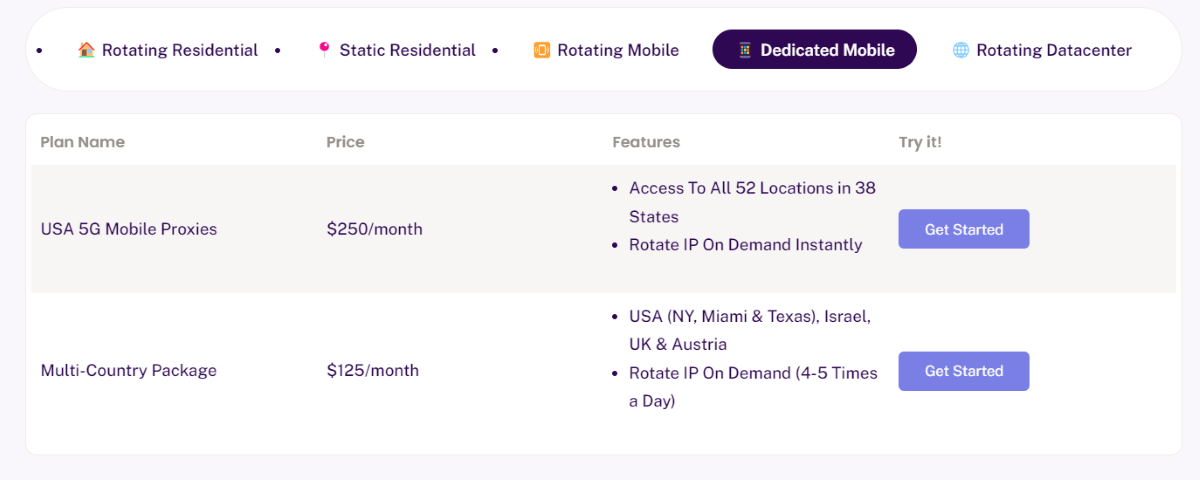Viewport: 1200px width, 480px height.
Task: Switch to the Static Residential tab
Action: coord(397,50)
